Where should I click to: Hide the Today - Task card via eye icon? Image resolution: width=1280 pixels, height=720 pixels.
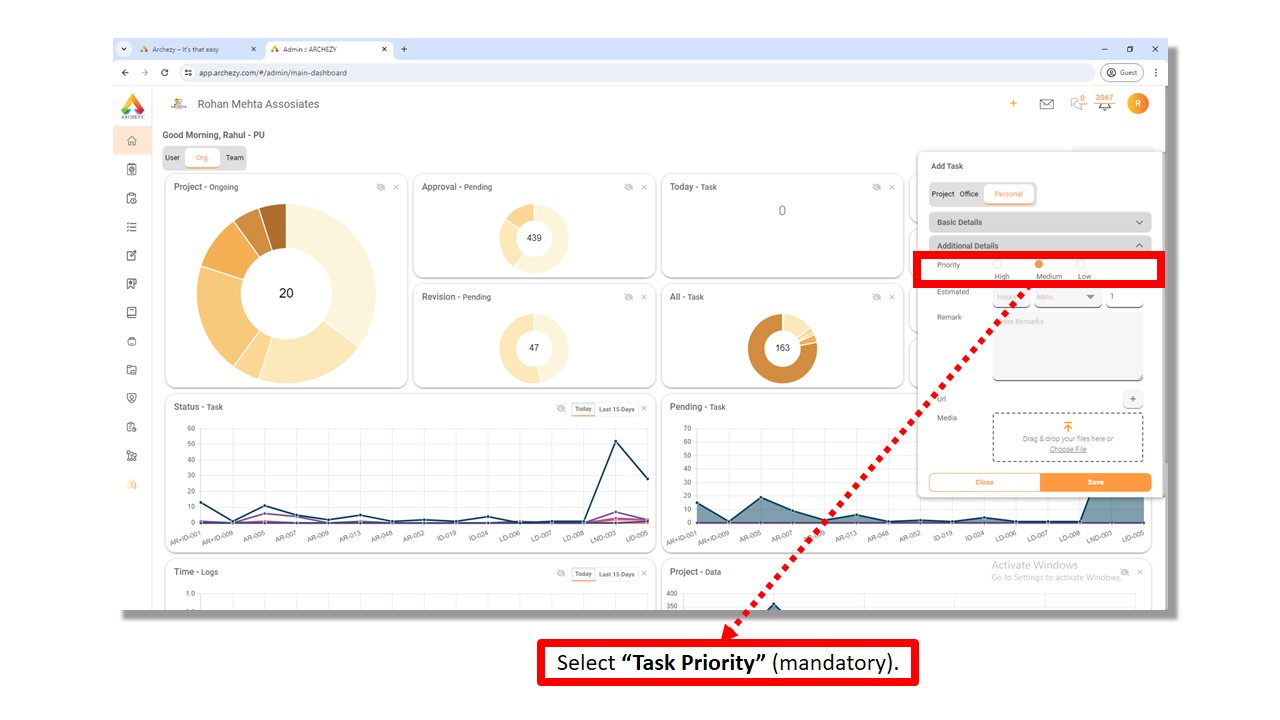coord(877,187)
